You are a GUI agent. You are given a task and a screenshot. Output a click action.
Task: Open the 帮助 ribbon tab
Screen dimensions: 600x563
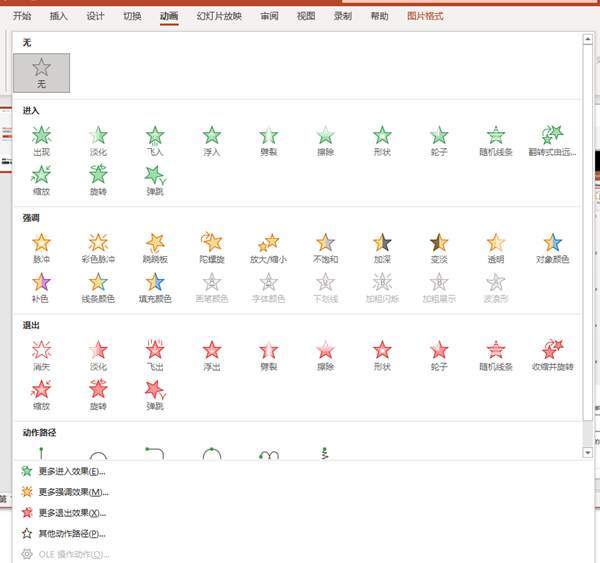(380, 16)
